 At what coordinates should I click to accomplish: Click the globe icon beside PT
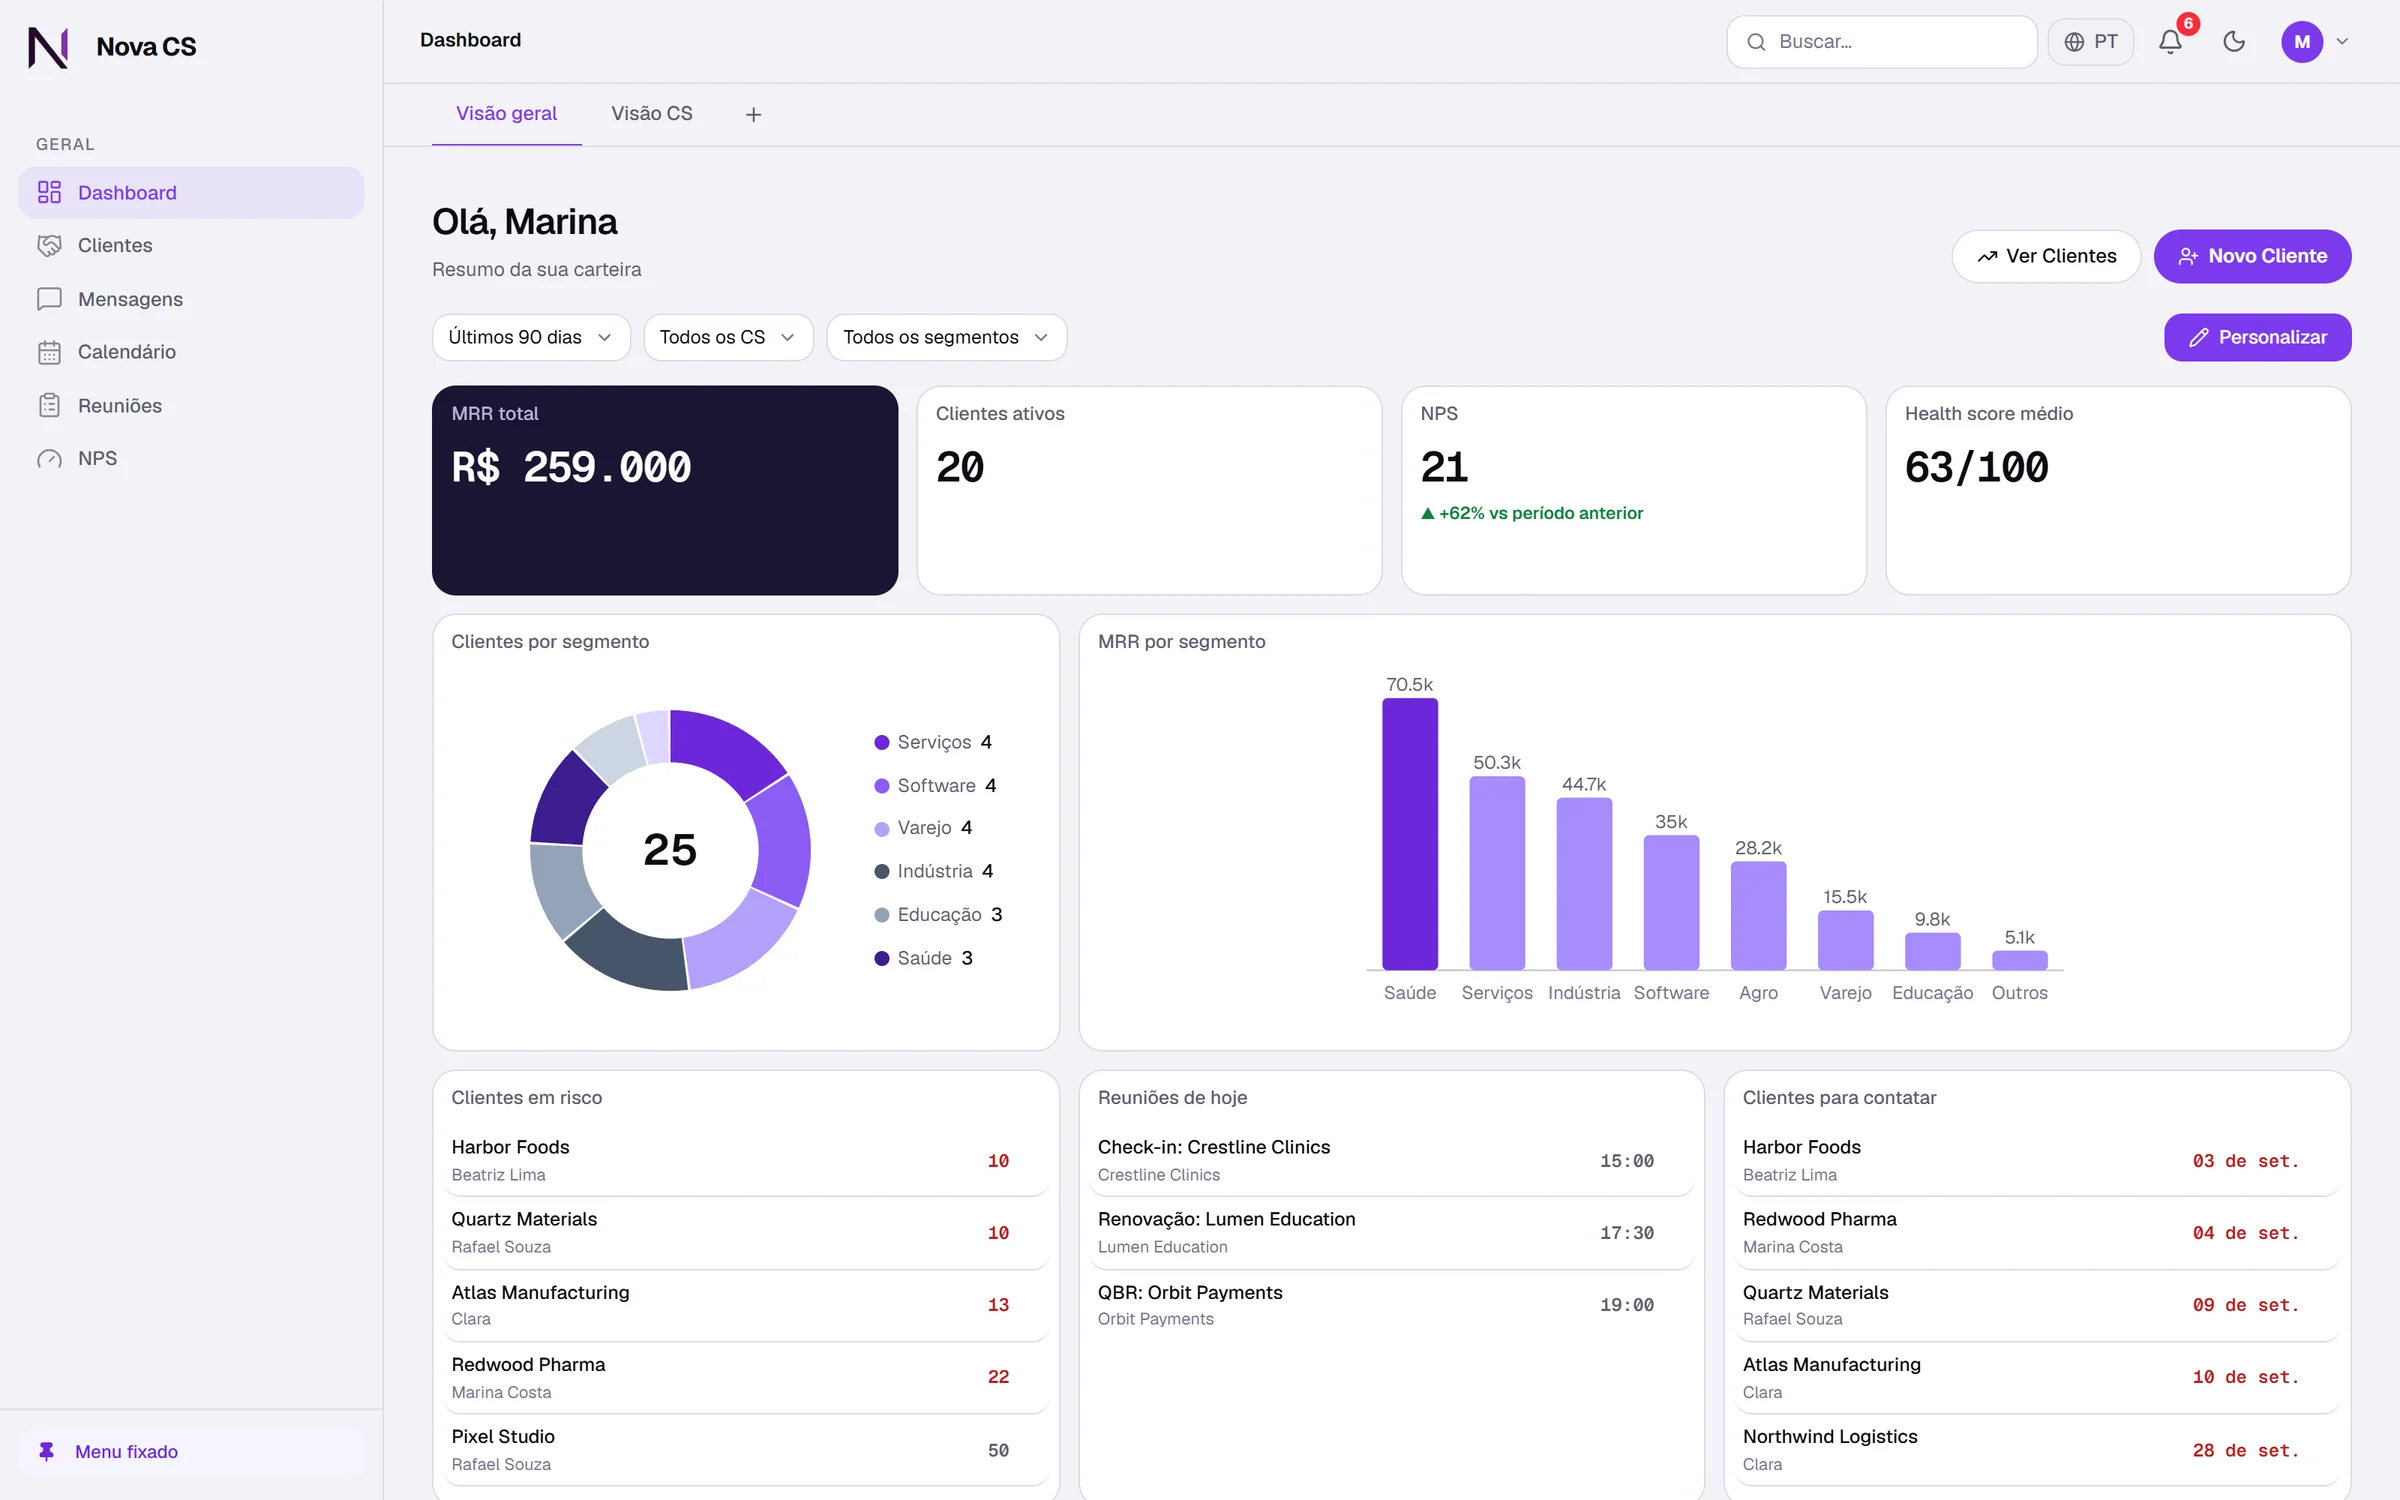(x=2075, y=42)
